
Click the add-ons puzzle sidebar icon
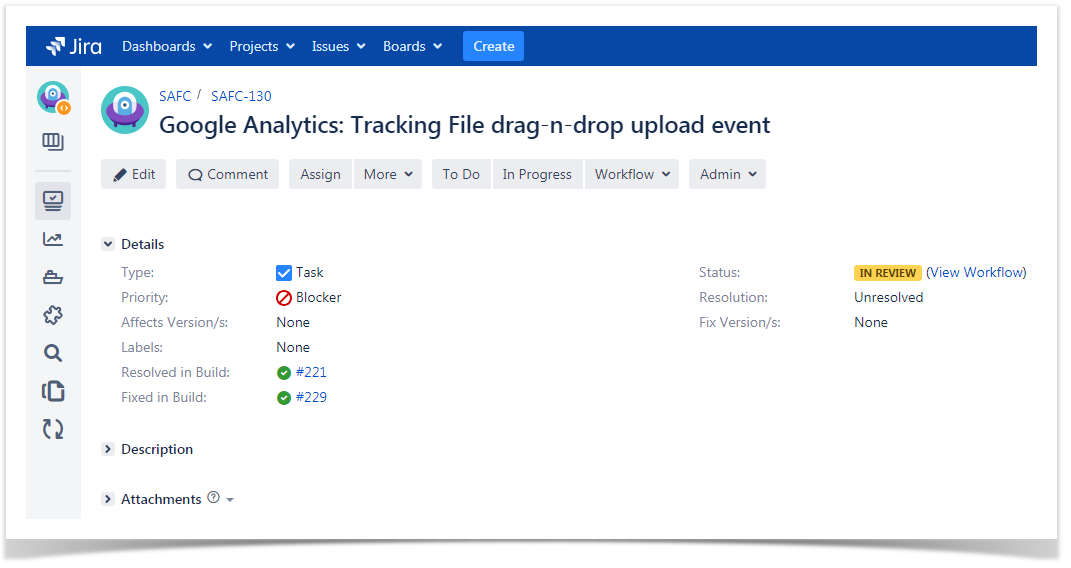(53, 315)
